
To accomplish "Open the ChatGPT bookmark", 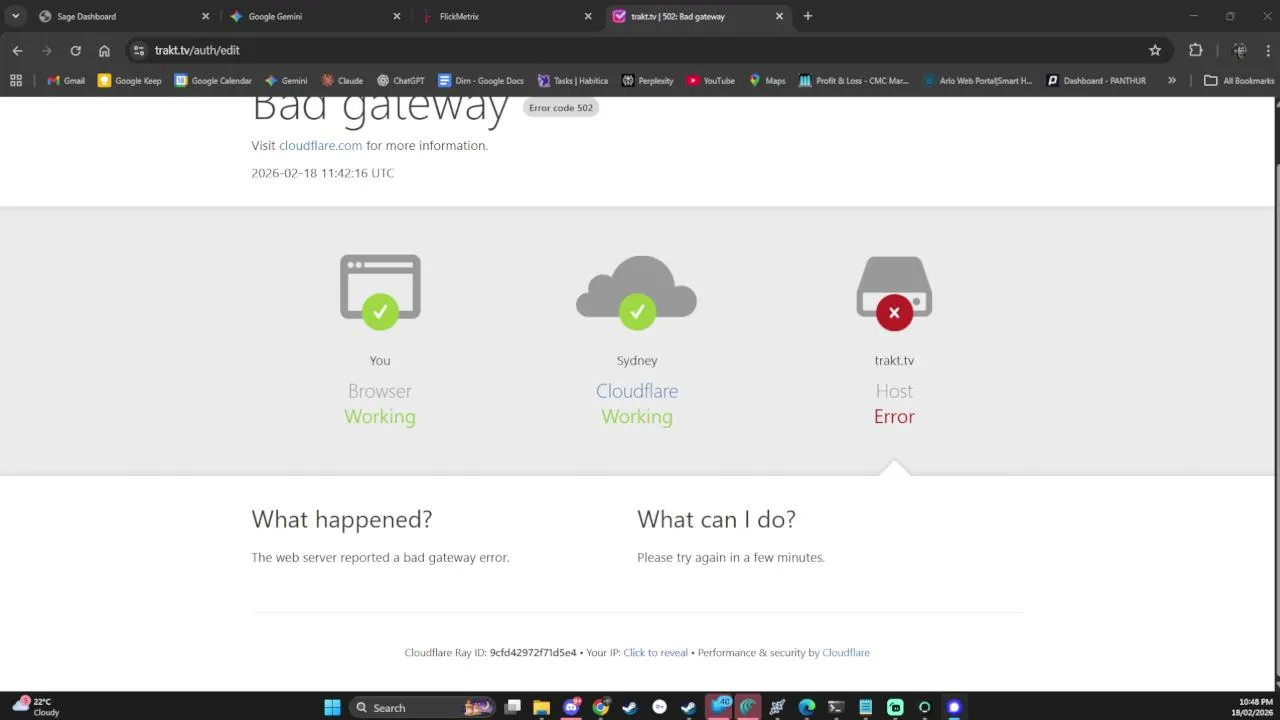I will pos(401,80).
